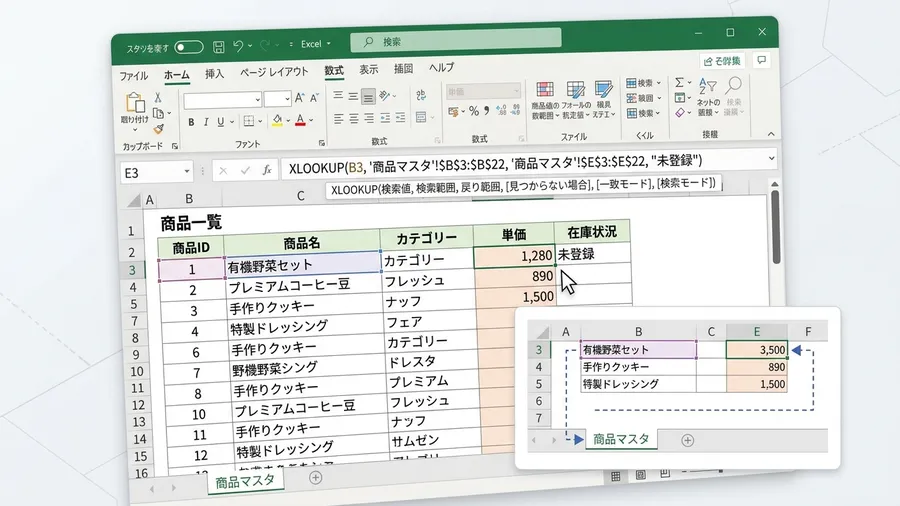Click the 検索 search box
Image resolution: width=900 pixels, height=506 pixels.
[456, 40]
